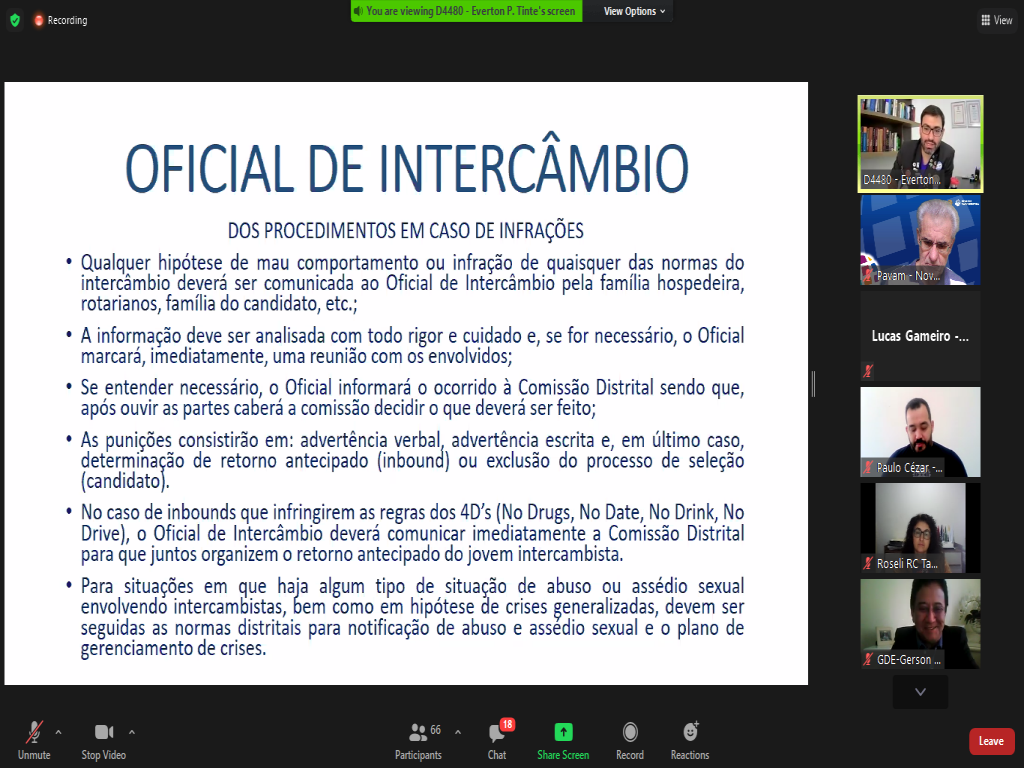Screen dimensions: 1024x768
Task: Select Paulo Cézar's video thumbnail
Action: [920, 431]
